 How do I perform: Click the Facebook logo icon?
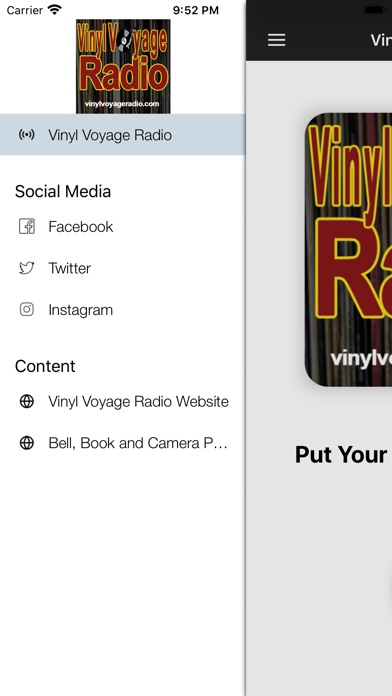pyautogui.click(x=27, y=226)
